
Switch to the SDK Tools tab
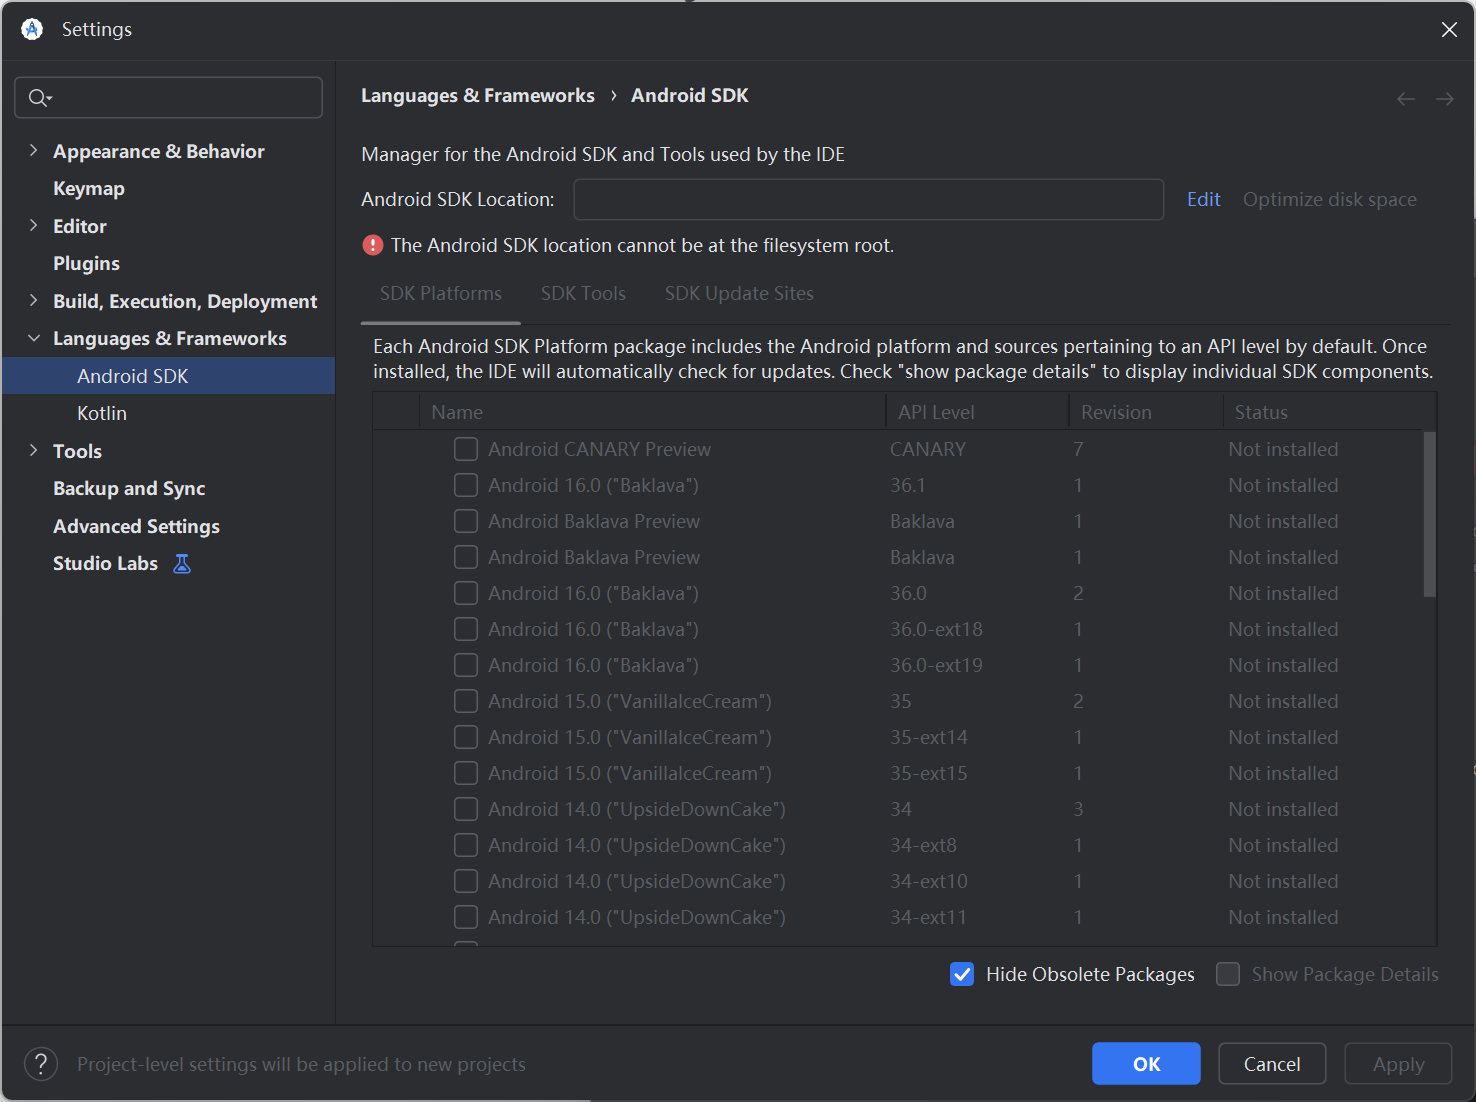[583, 294]
